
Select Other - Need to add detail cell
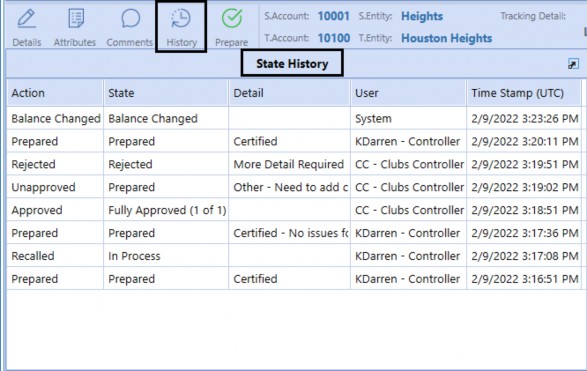point(289,187)
